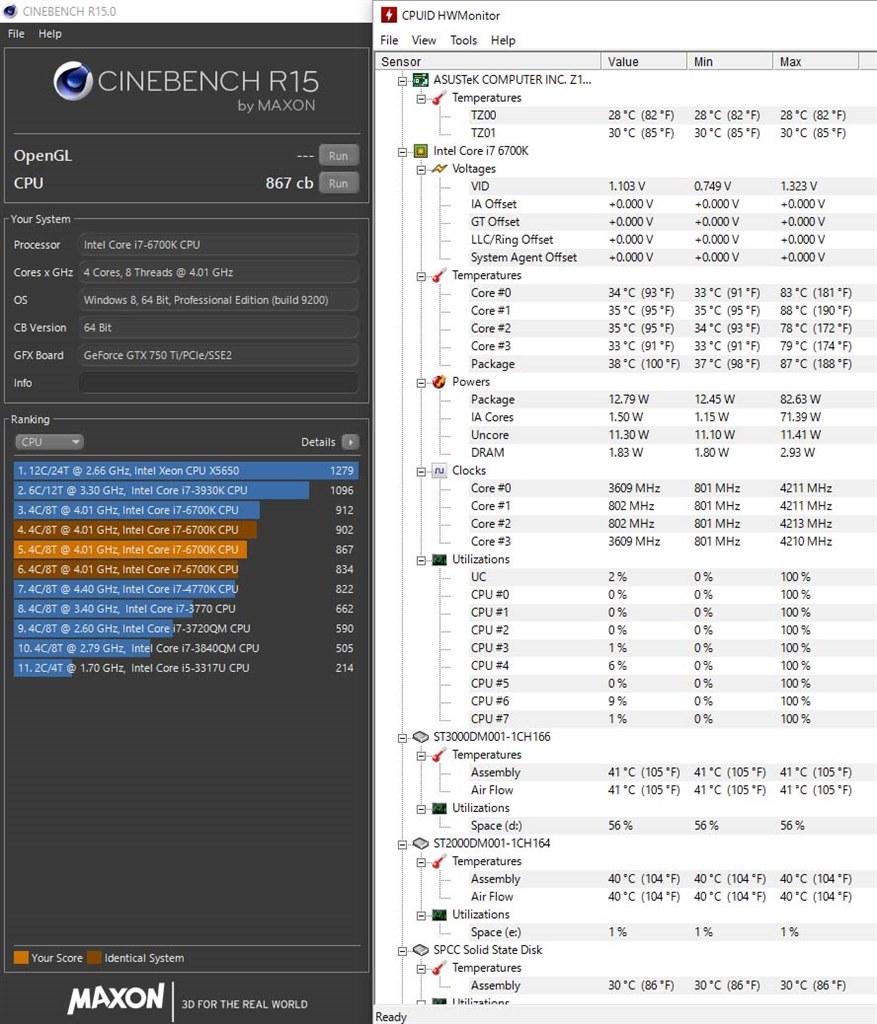Click the ST3000DM001 hard drive icon
877x1024 pixels.
coord(421,737)
